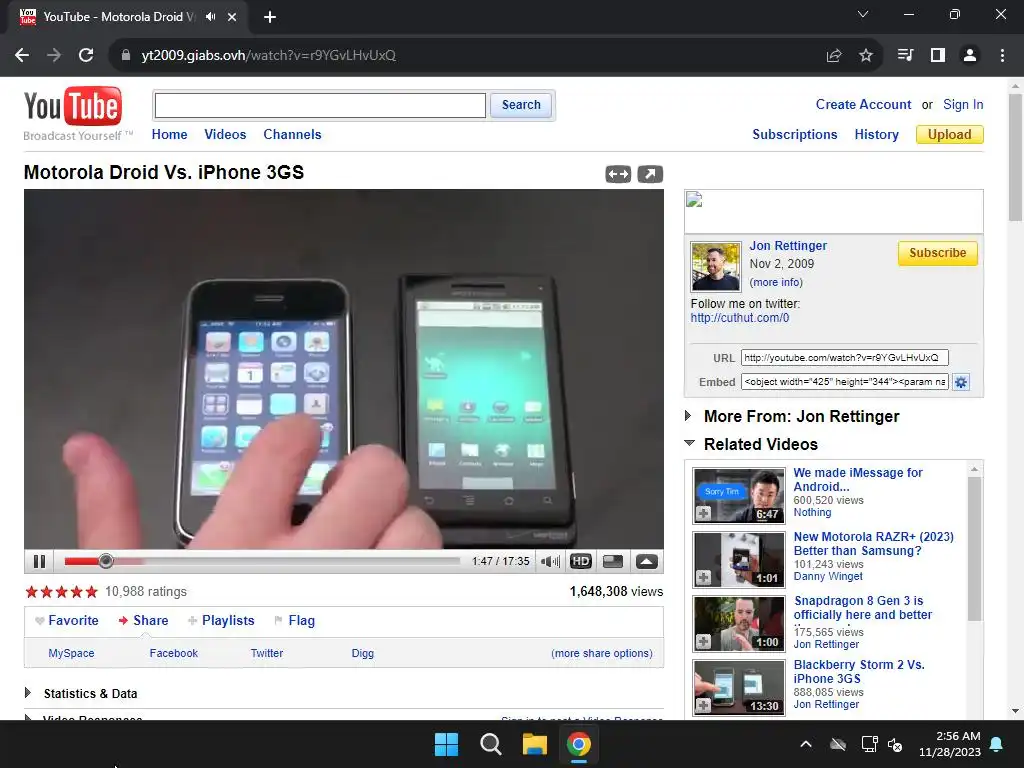Add Motorola RAZR+ video to queue
This screenshot has width=1024, height=768.
(x=703, y=578)
